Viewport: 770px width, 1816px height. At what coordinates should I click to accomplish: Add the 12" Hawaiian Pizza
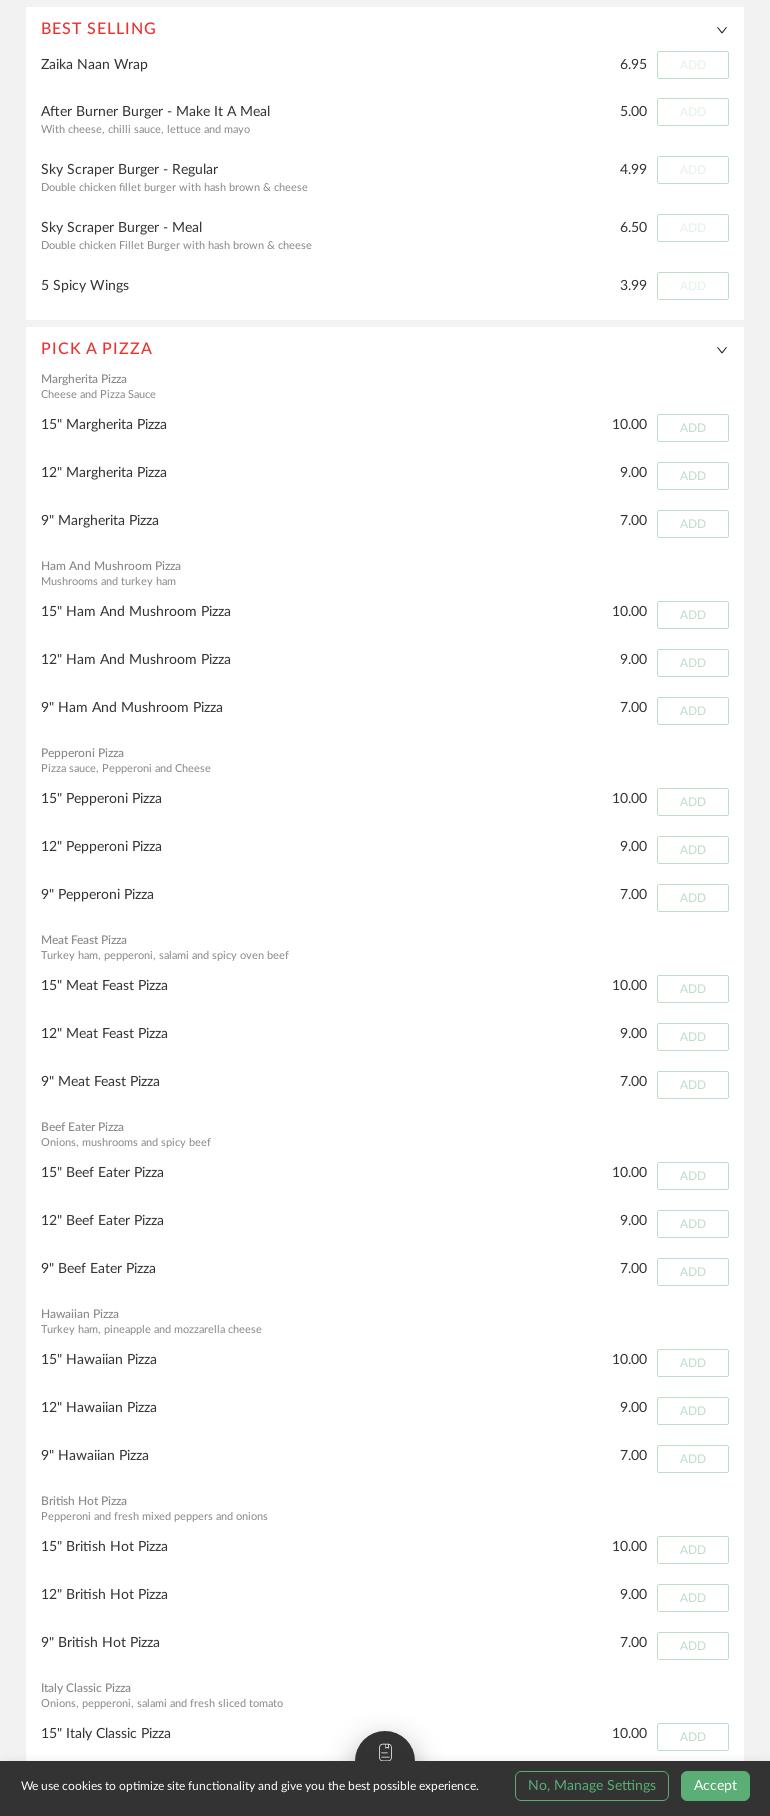692,1410
